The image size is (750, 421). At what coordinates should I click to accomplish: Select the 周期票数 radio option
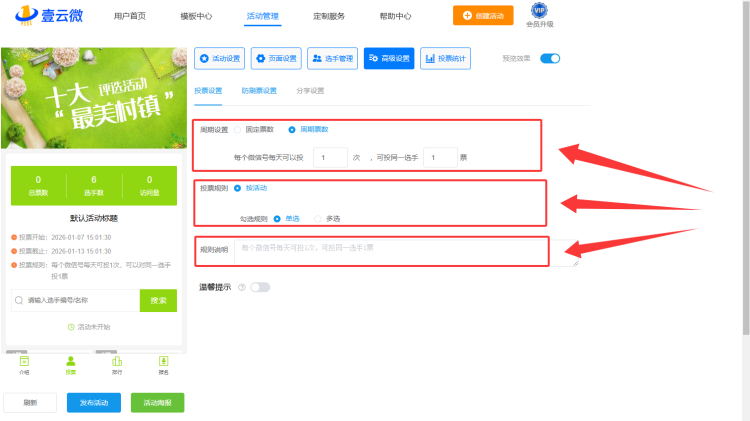pos(292,129)
